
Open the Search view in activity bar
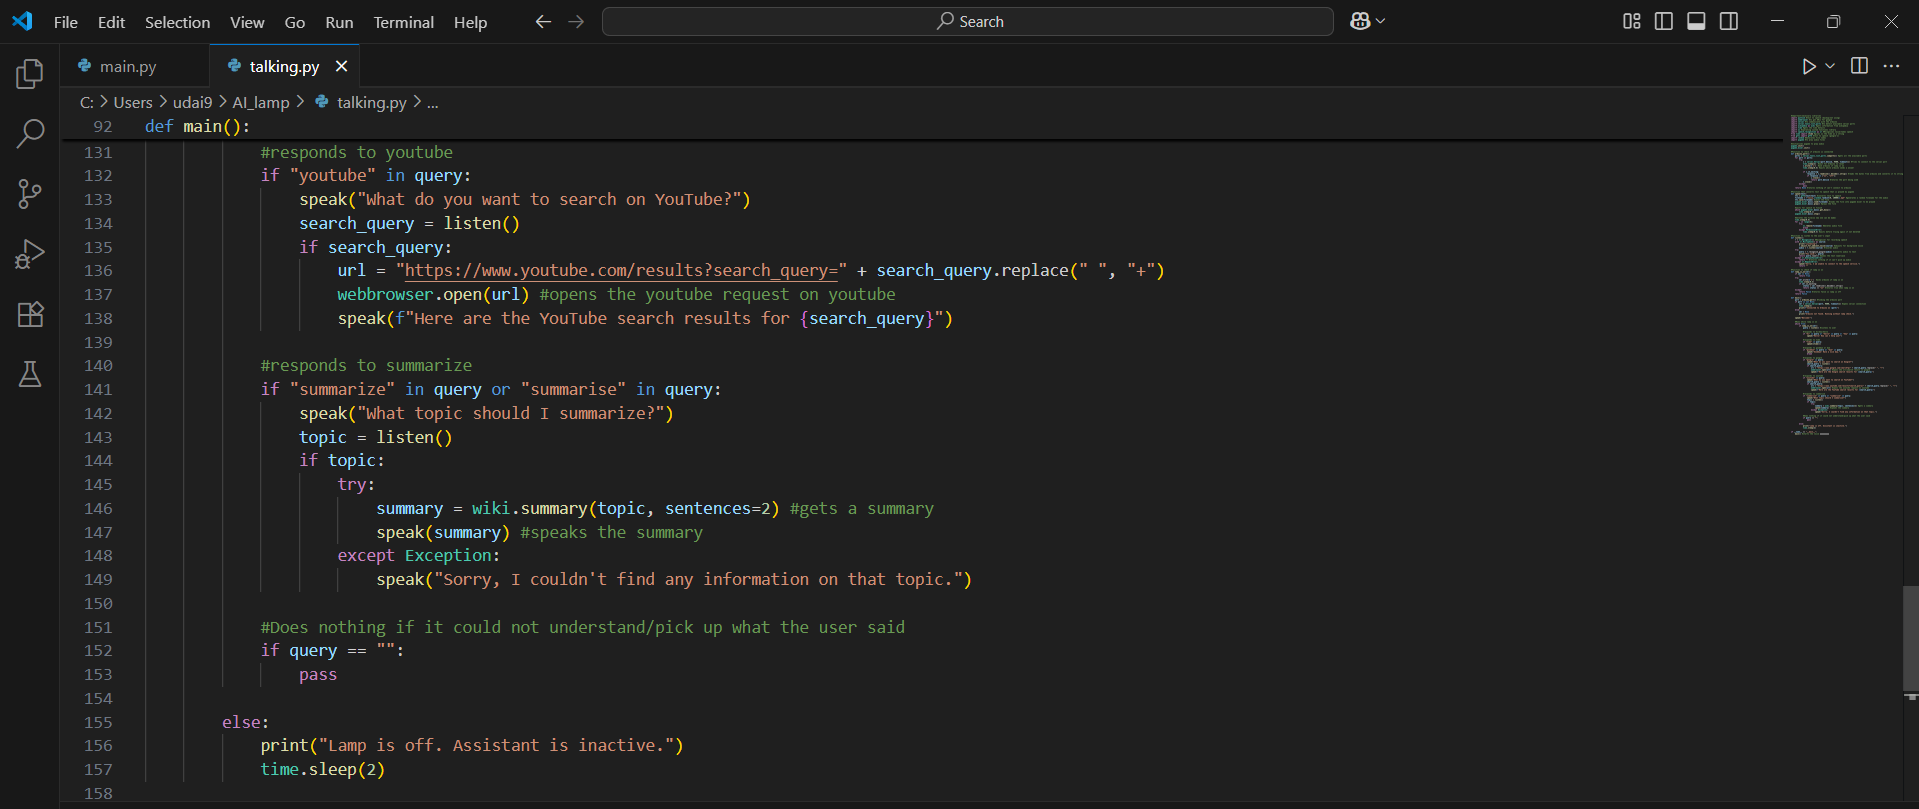pyautogui.click(x=30, y=133)
